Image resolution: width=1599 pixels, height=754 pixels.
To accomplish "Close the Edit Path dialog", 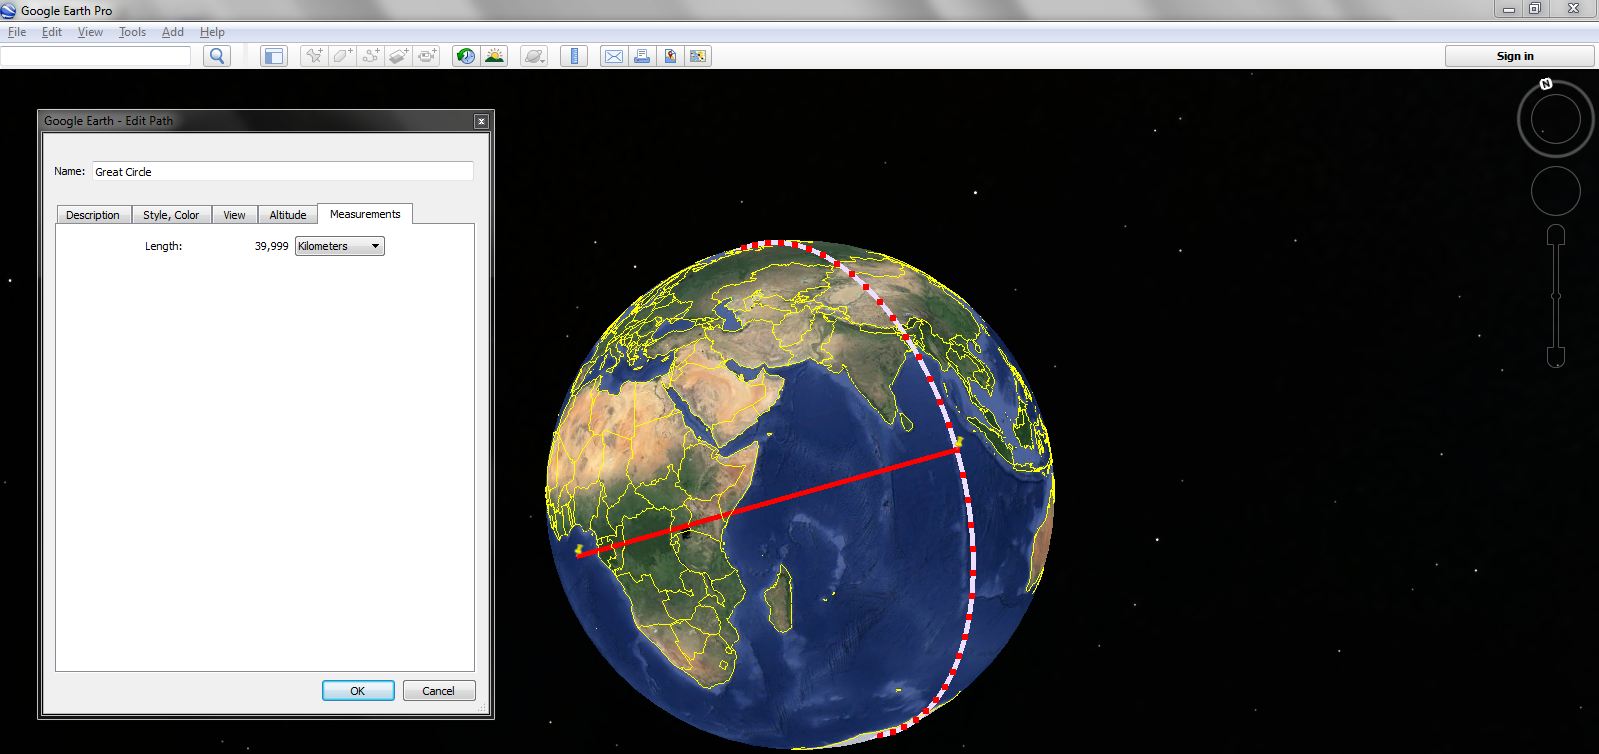I will pyautogui.click(x=481, y=121).
